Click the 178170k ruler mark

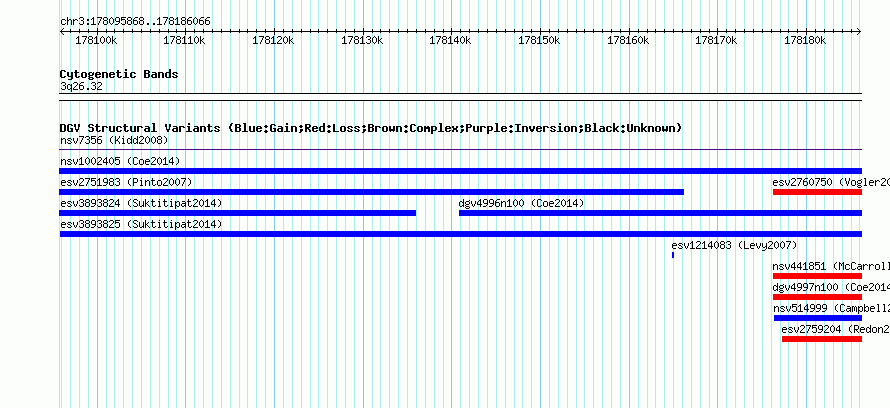click(717, 40)
